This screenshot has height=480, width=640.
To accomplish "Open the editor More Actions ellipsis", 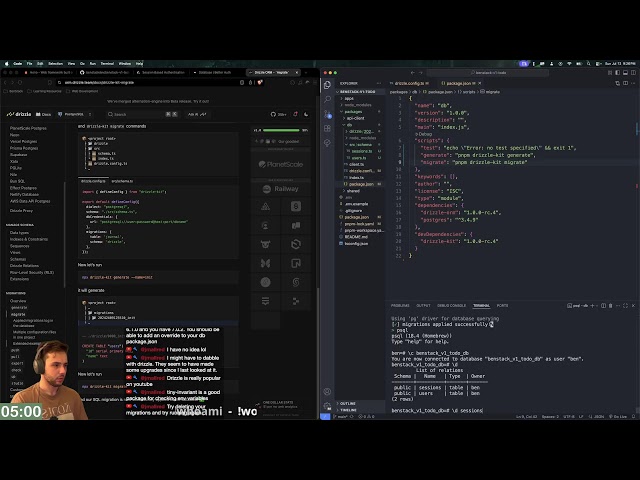I will [633, 83].
